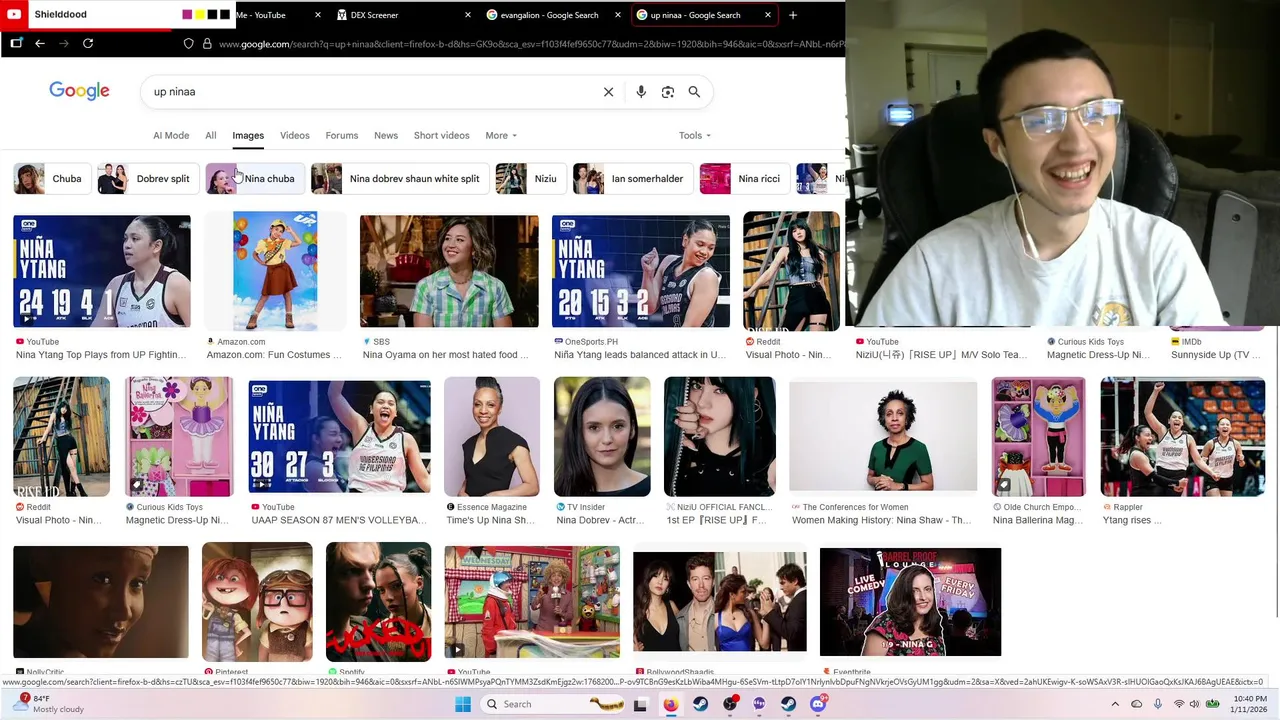Click the 'Sunnyside Up (TV ...' IMDb link
Image resolution: width=1280 pixels, height=720 pixels.
point(1216,355)
